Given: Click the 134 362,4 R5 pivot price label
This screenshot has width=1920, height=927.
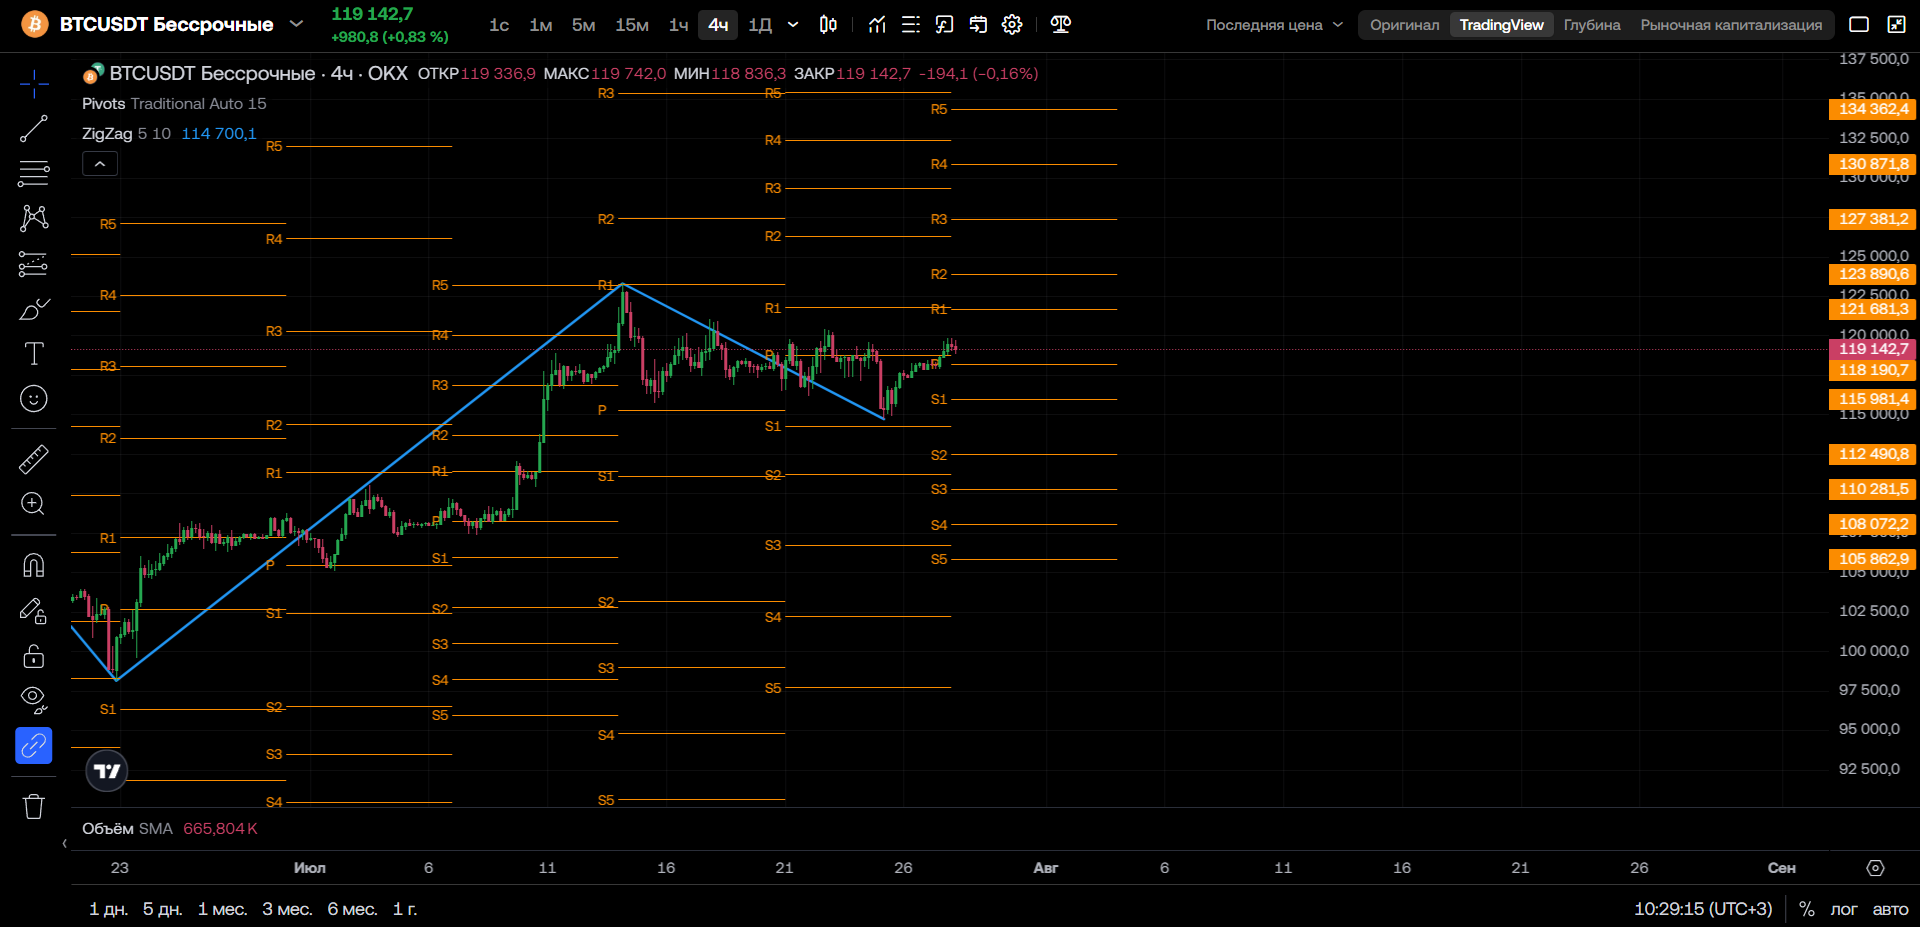Looking at the screenshot, I should point(1872,109).
